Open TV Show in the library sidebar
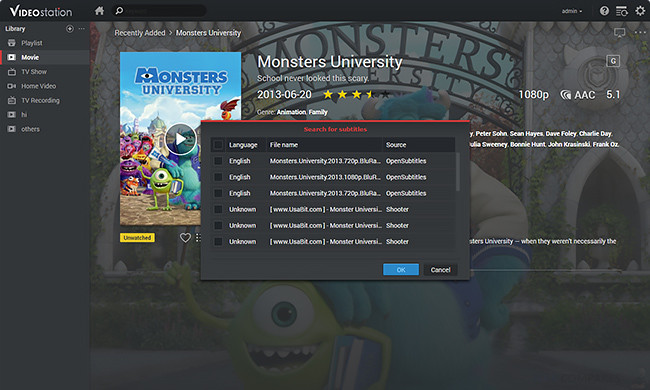This screenshot has height=390, width=650. coord(34,72)
